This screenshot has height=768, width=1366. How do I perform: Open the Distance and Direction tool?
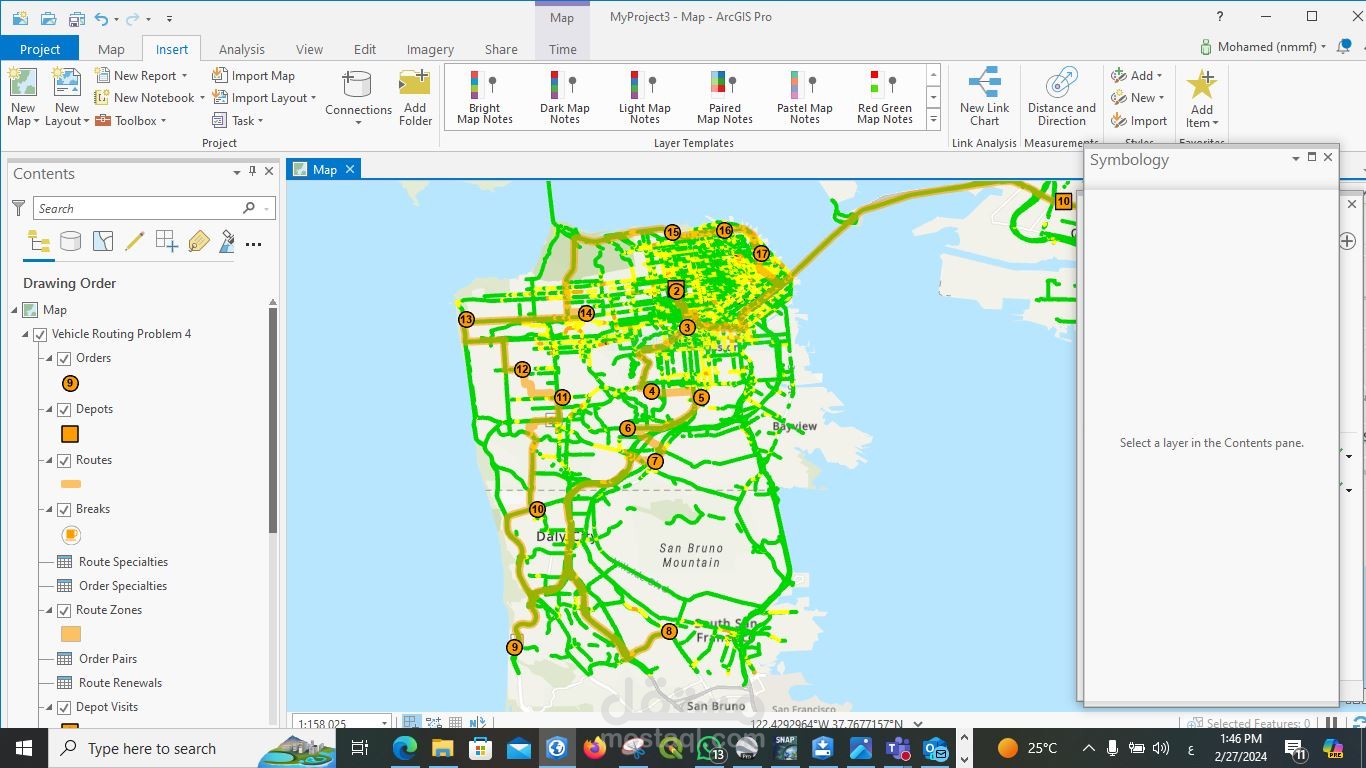pos(1061,97)
